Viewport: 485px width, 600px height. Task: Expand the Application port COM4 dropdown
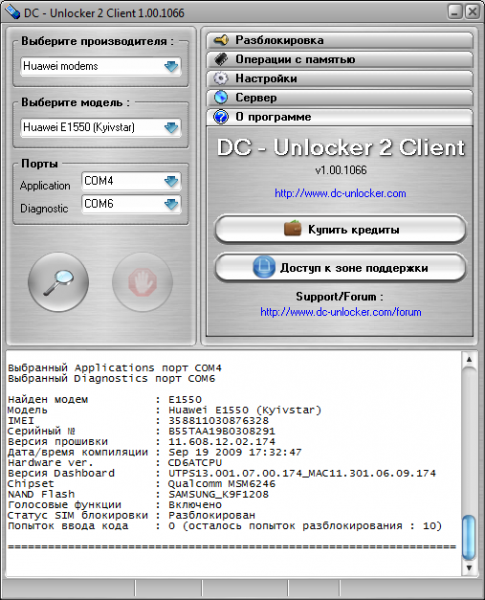[x=131, y=181]
